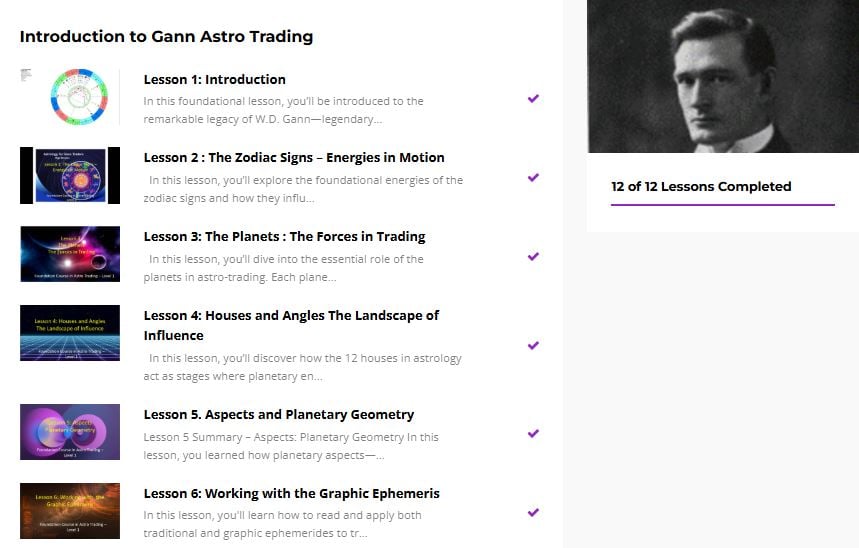
Task: Open Lesson 3 Planets thumbnail
Action: (x=70, y=254)
